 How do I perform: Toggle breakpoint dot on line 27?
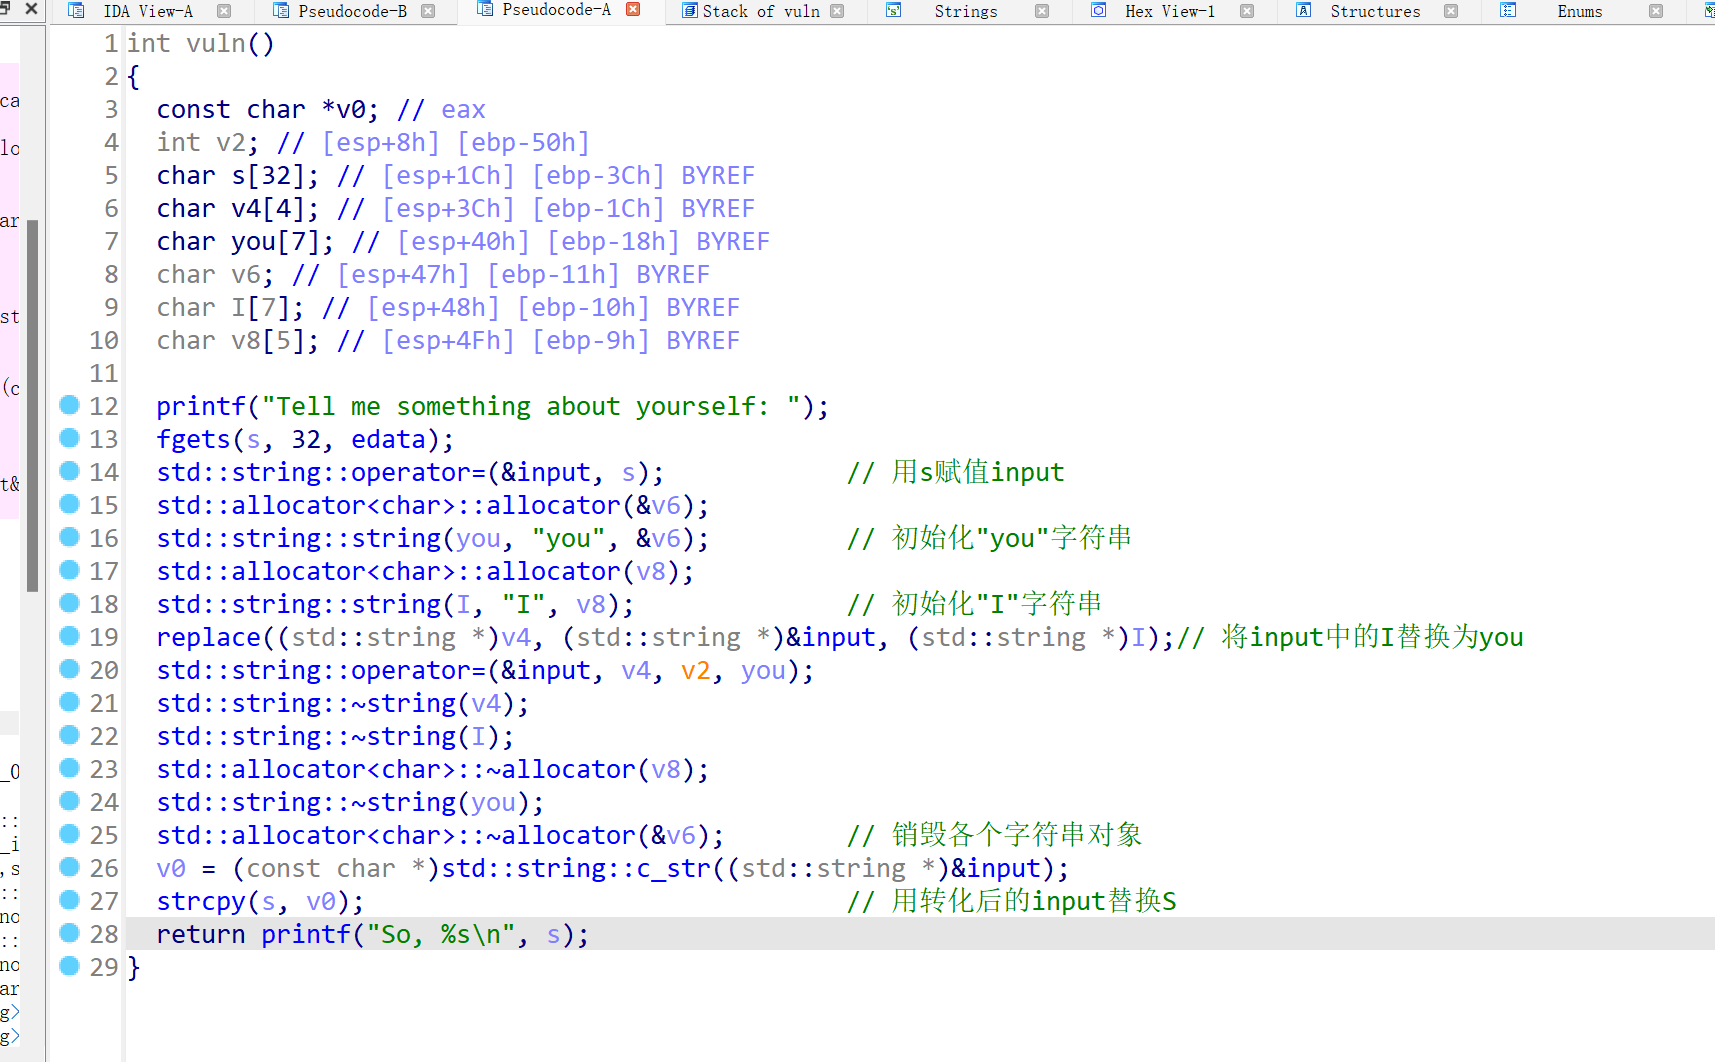(x=69, y=899)
